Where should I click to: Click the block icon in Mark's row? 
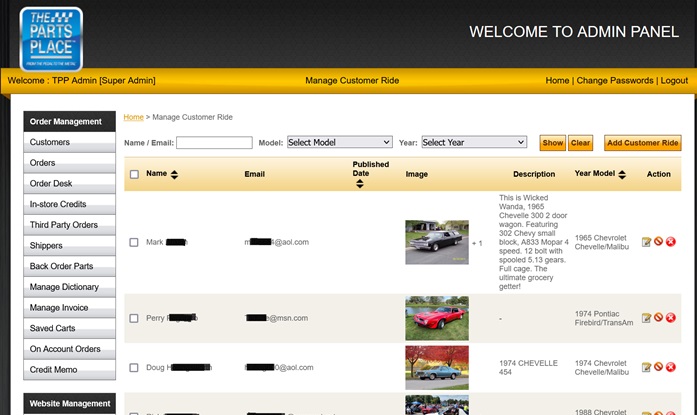[x=658, y=242]
